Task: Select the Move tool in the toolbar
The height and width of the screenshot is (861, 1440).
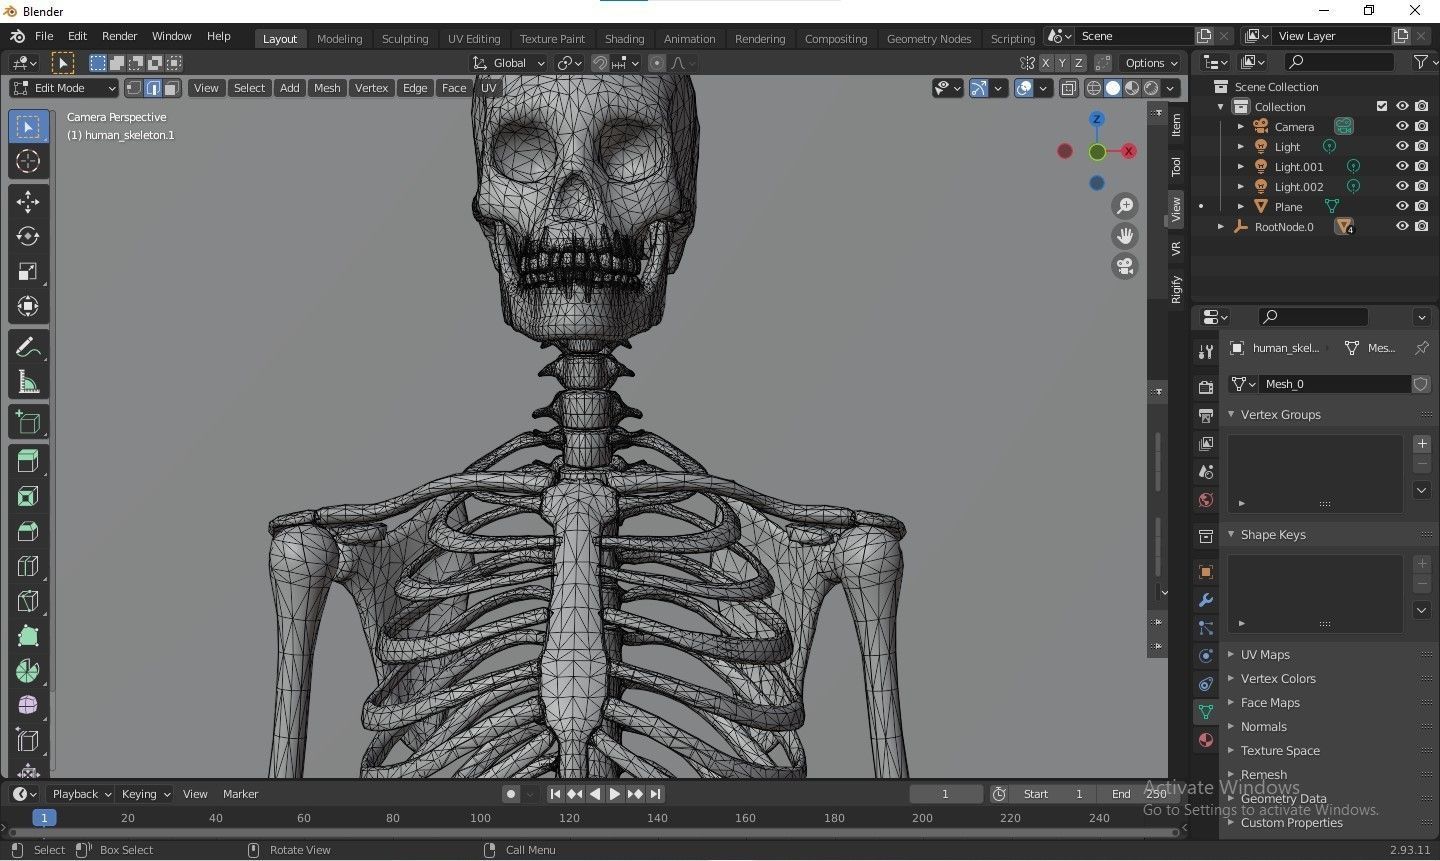Action: click(28, 201)
